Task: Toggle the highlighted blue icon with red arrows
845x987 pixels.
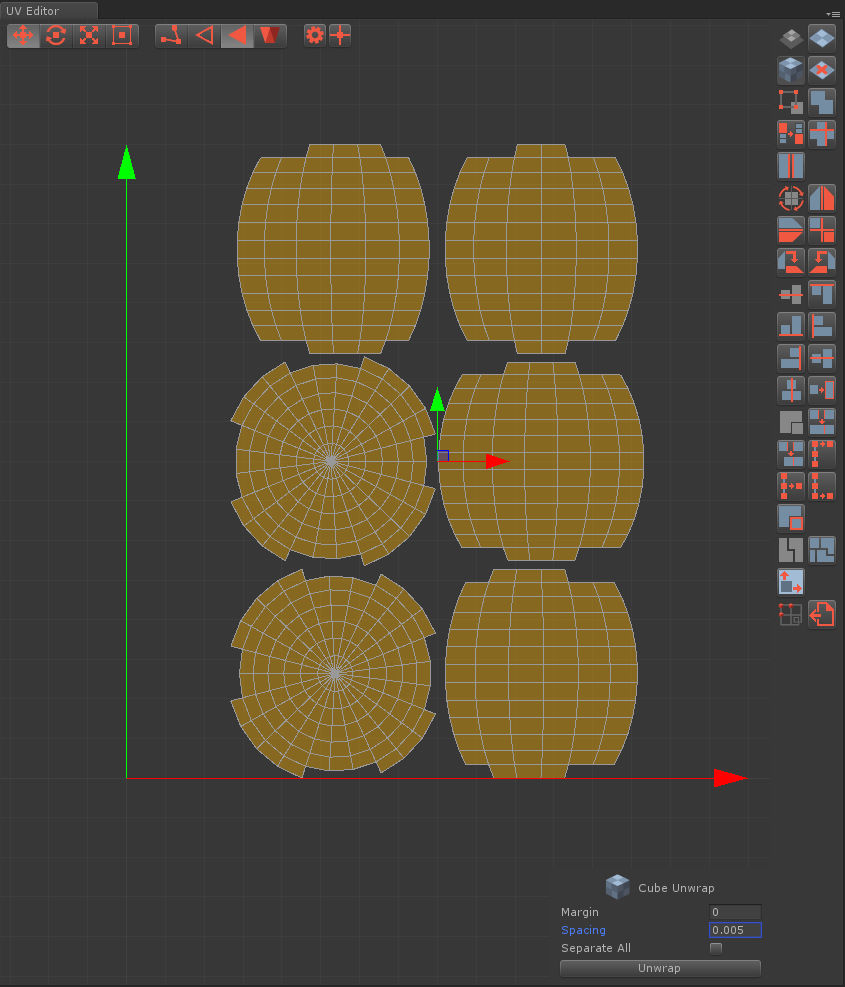Action: (x=791, y=582)
